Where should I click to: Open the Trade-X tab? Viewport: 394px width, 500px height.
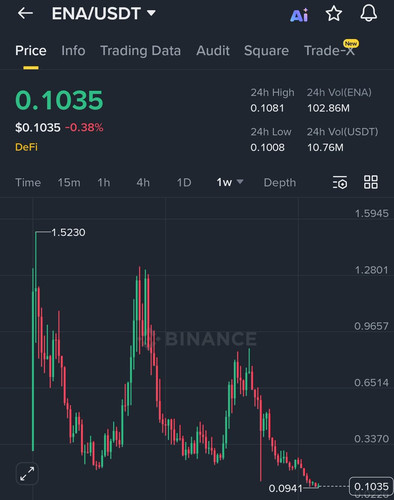(329, 51)
